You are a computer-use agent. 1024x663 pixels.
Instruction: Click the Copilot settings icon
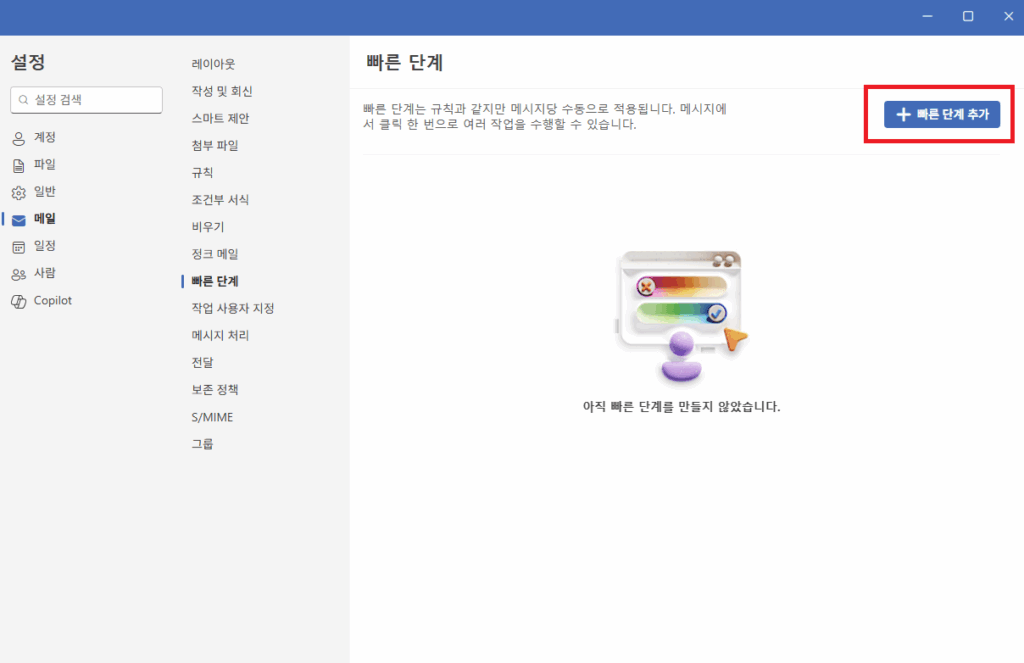(18, 300)
